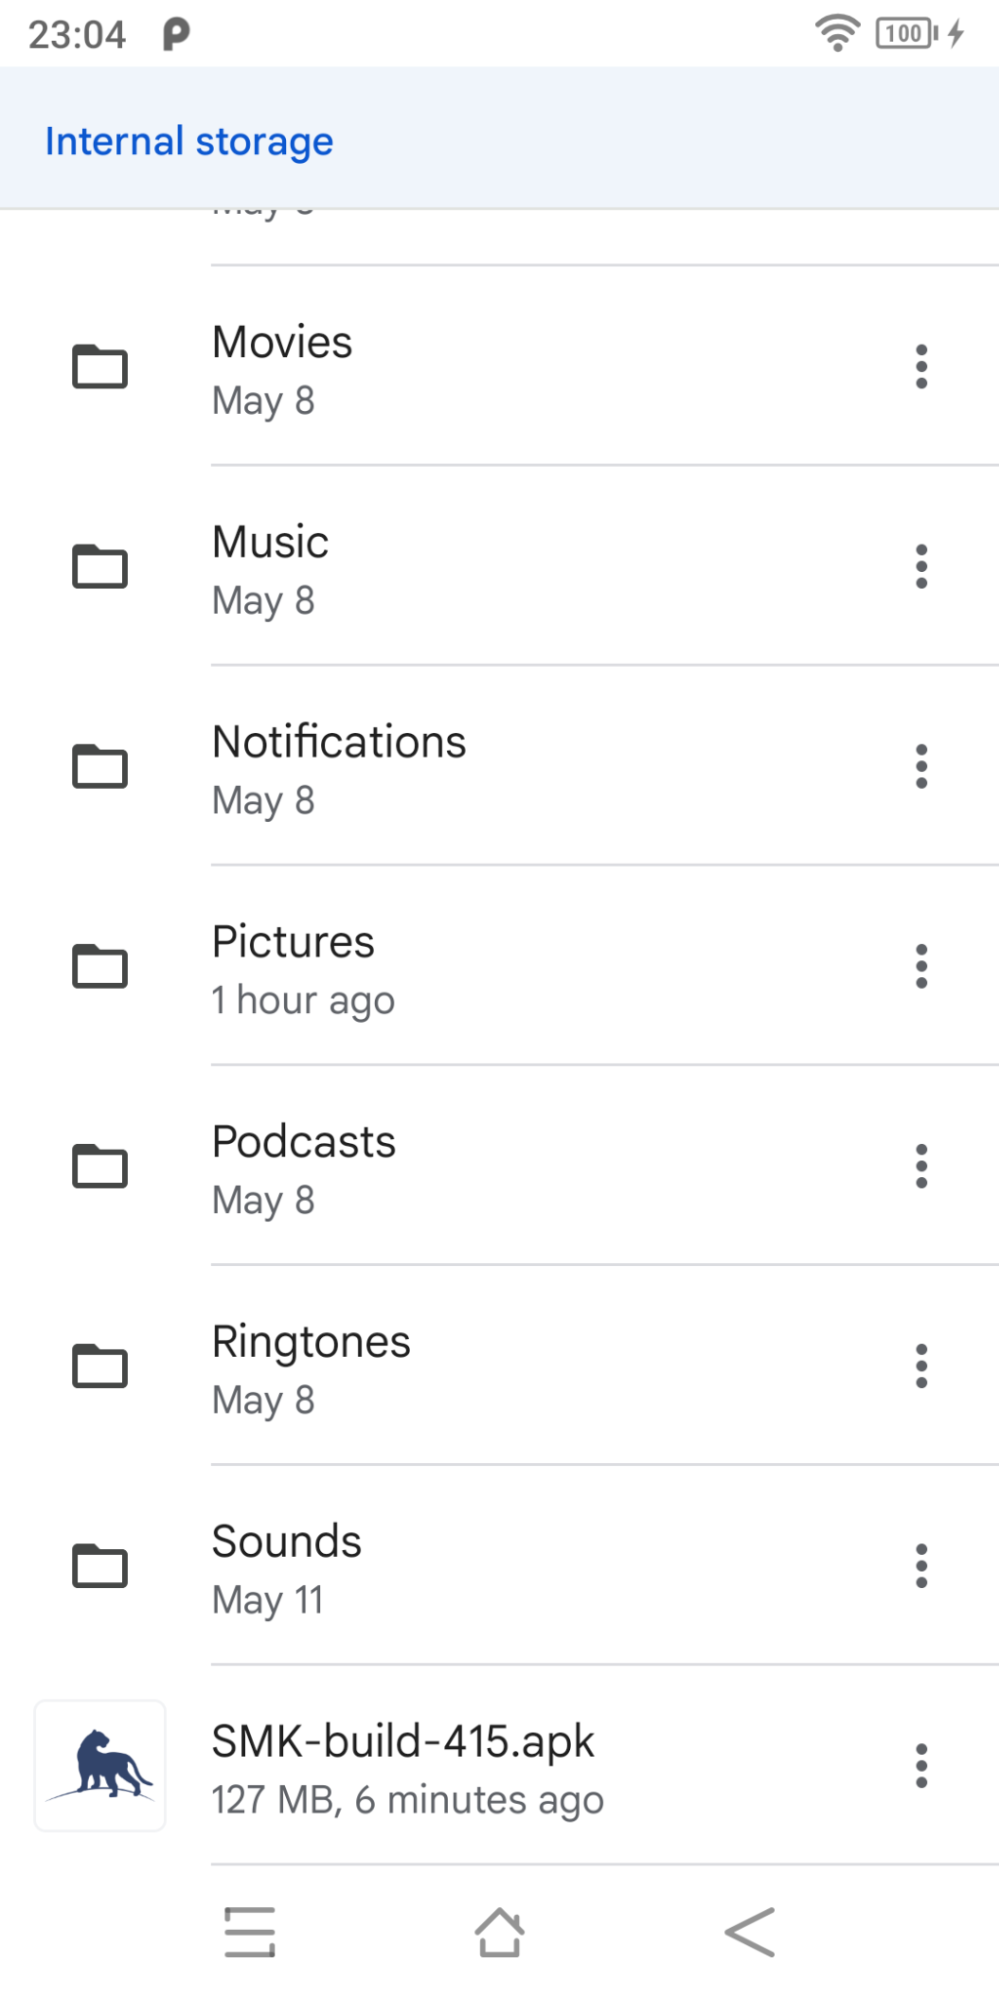Tap the Music folder icon
The image size is (1000, 1999).
pos(100,567)
